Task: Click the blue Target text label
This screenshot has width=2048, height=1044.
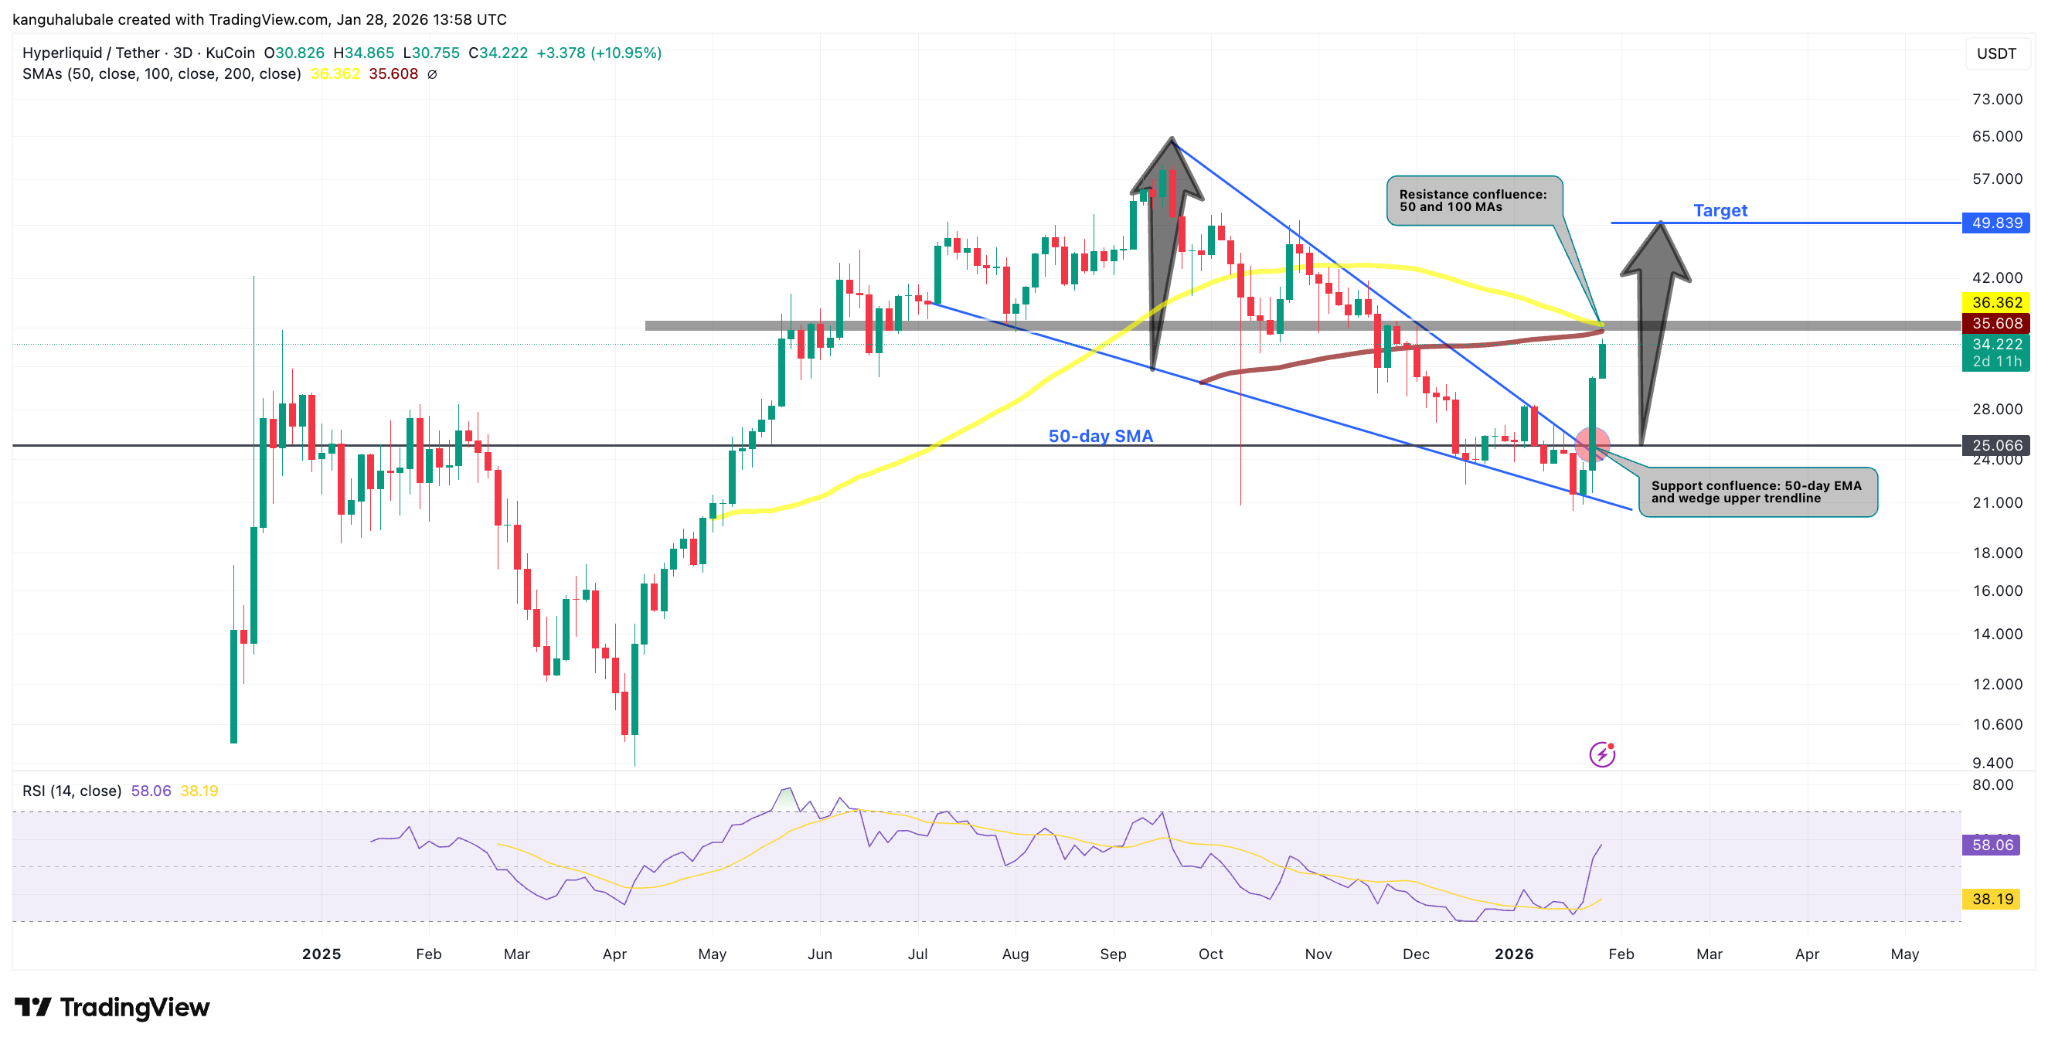Action: 1720,210
